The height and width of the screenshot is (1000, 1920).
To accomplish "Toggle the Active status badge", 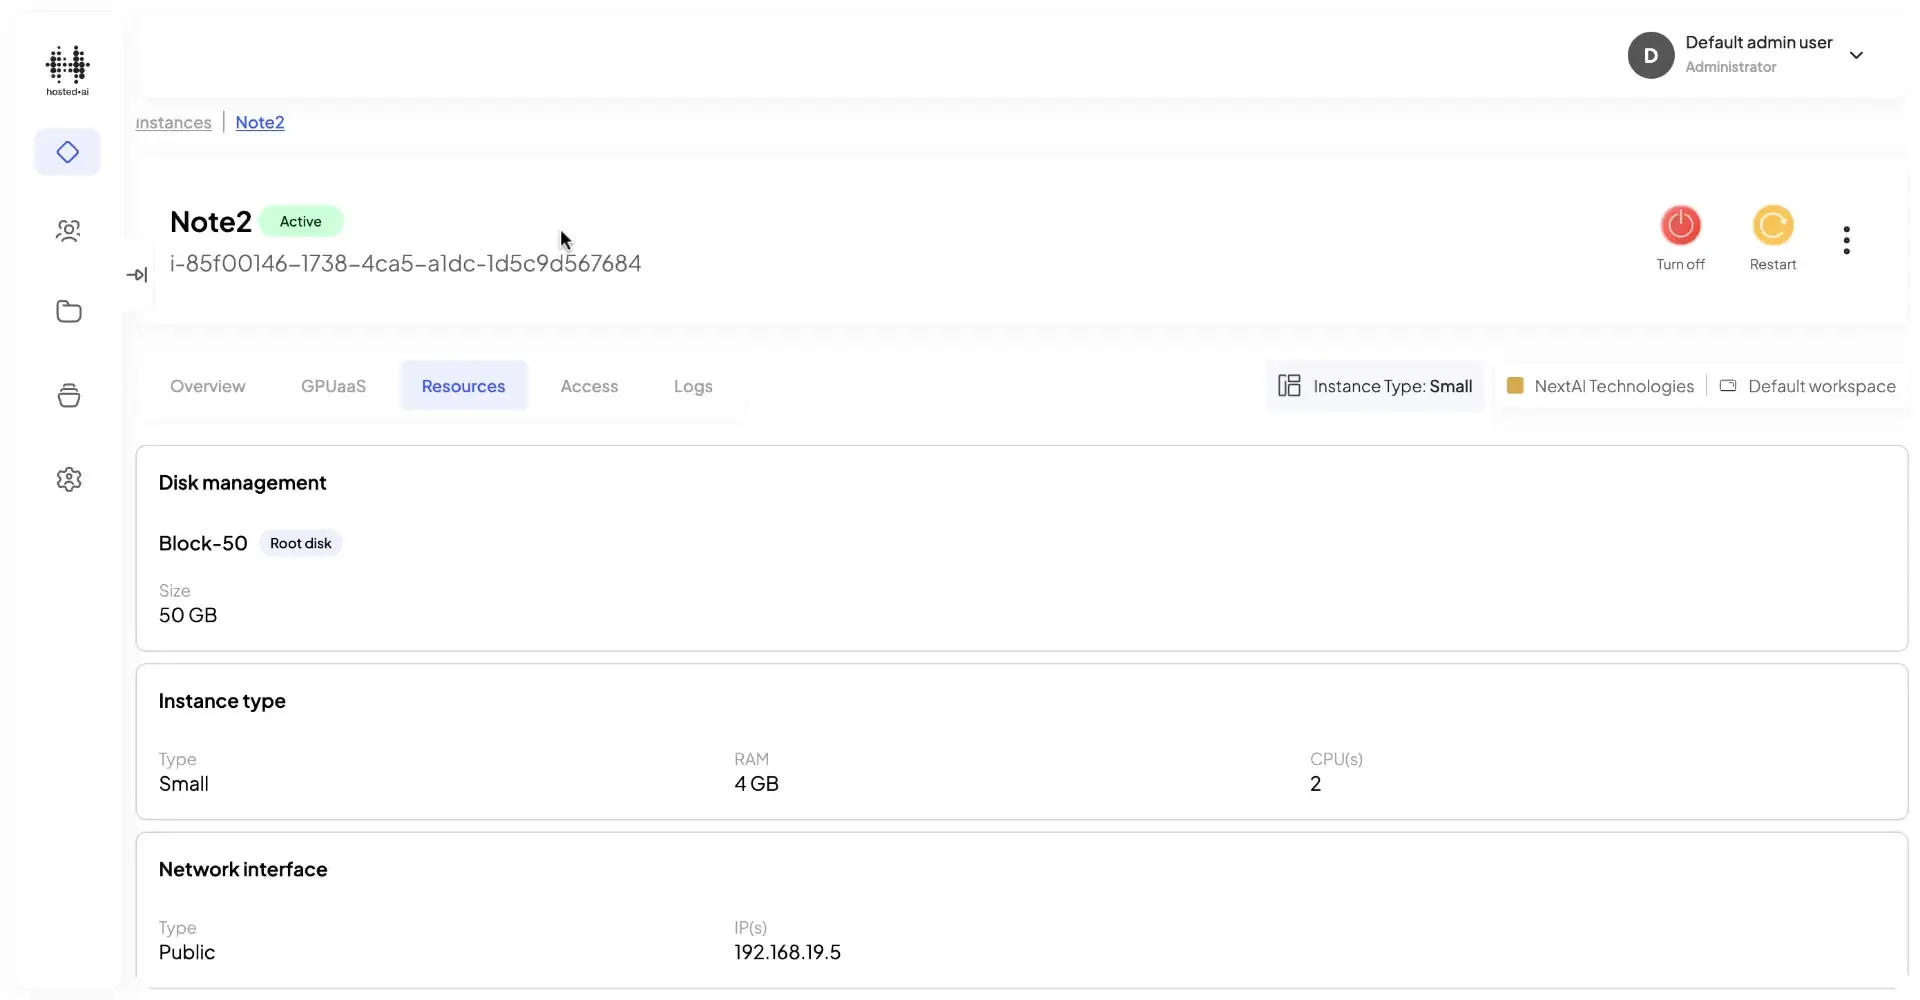I will tap(300, 221).
